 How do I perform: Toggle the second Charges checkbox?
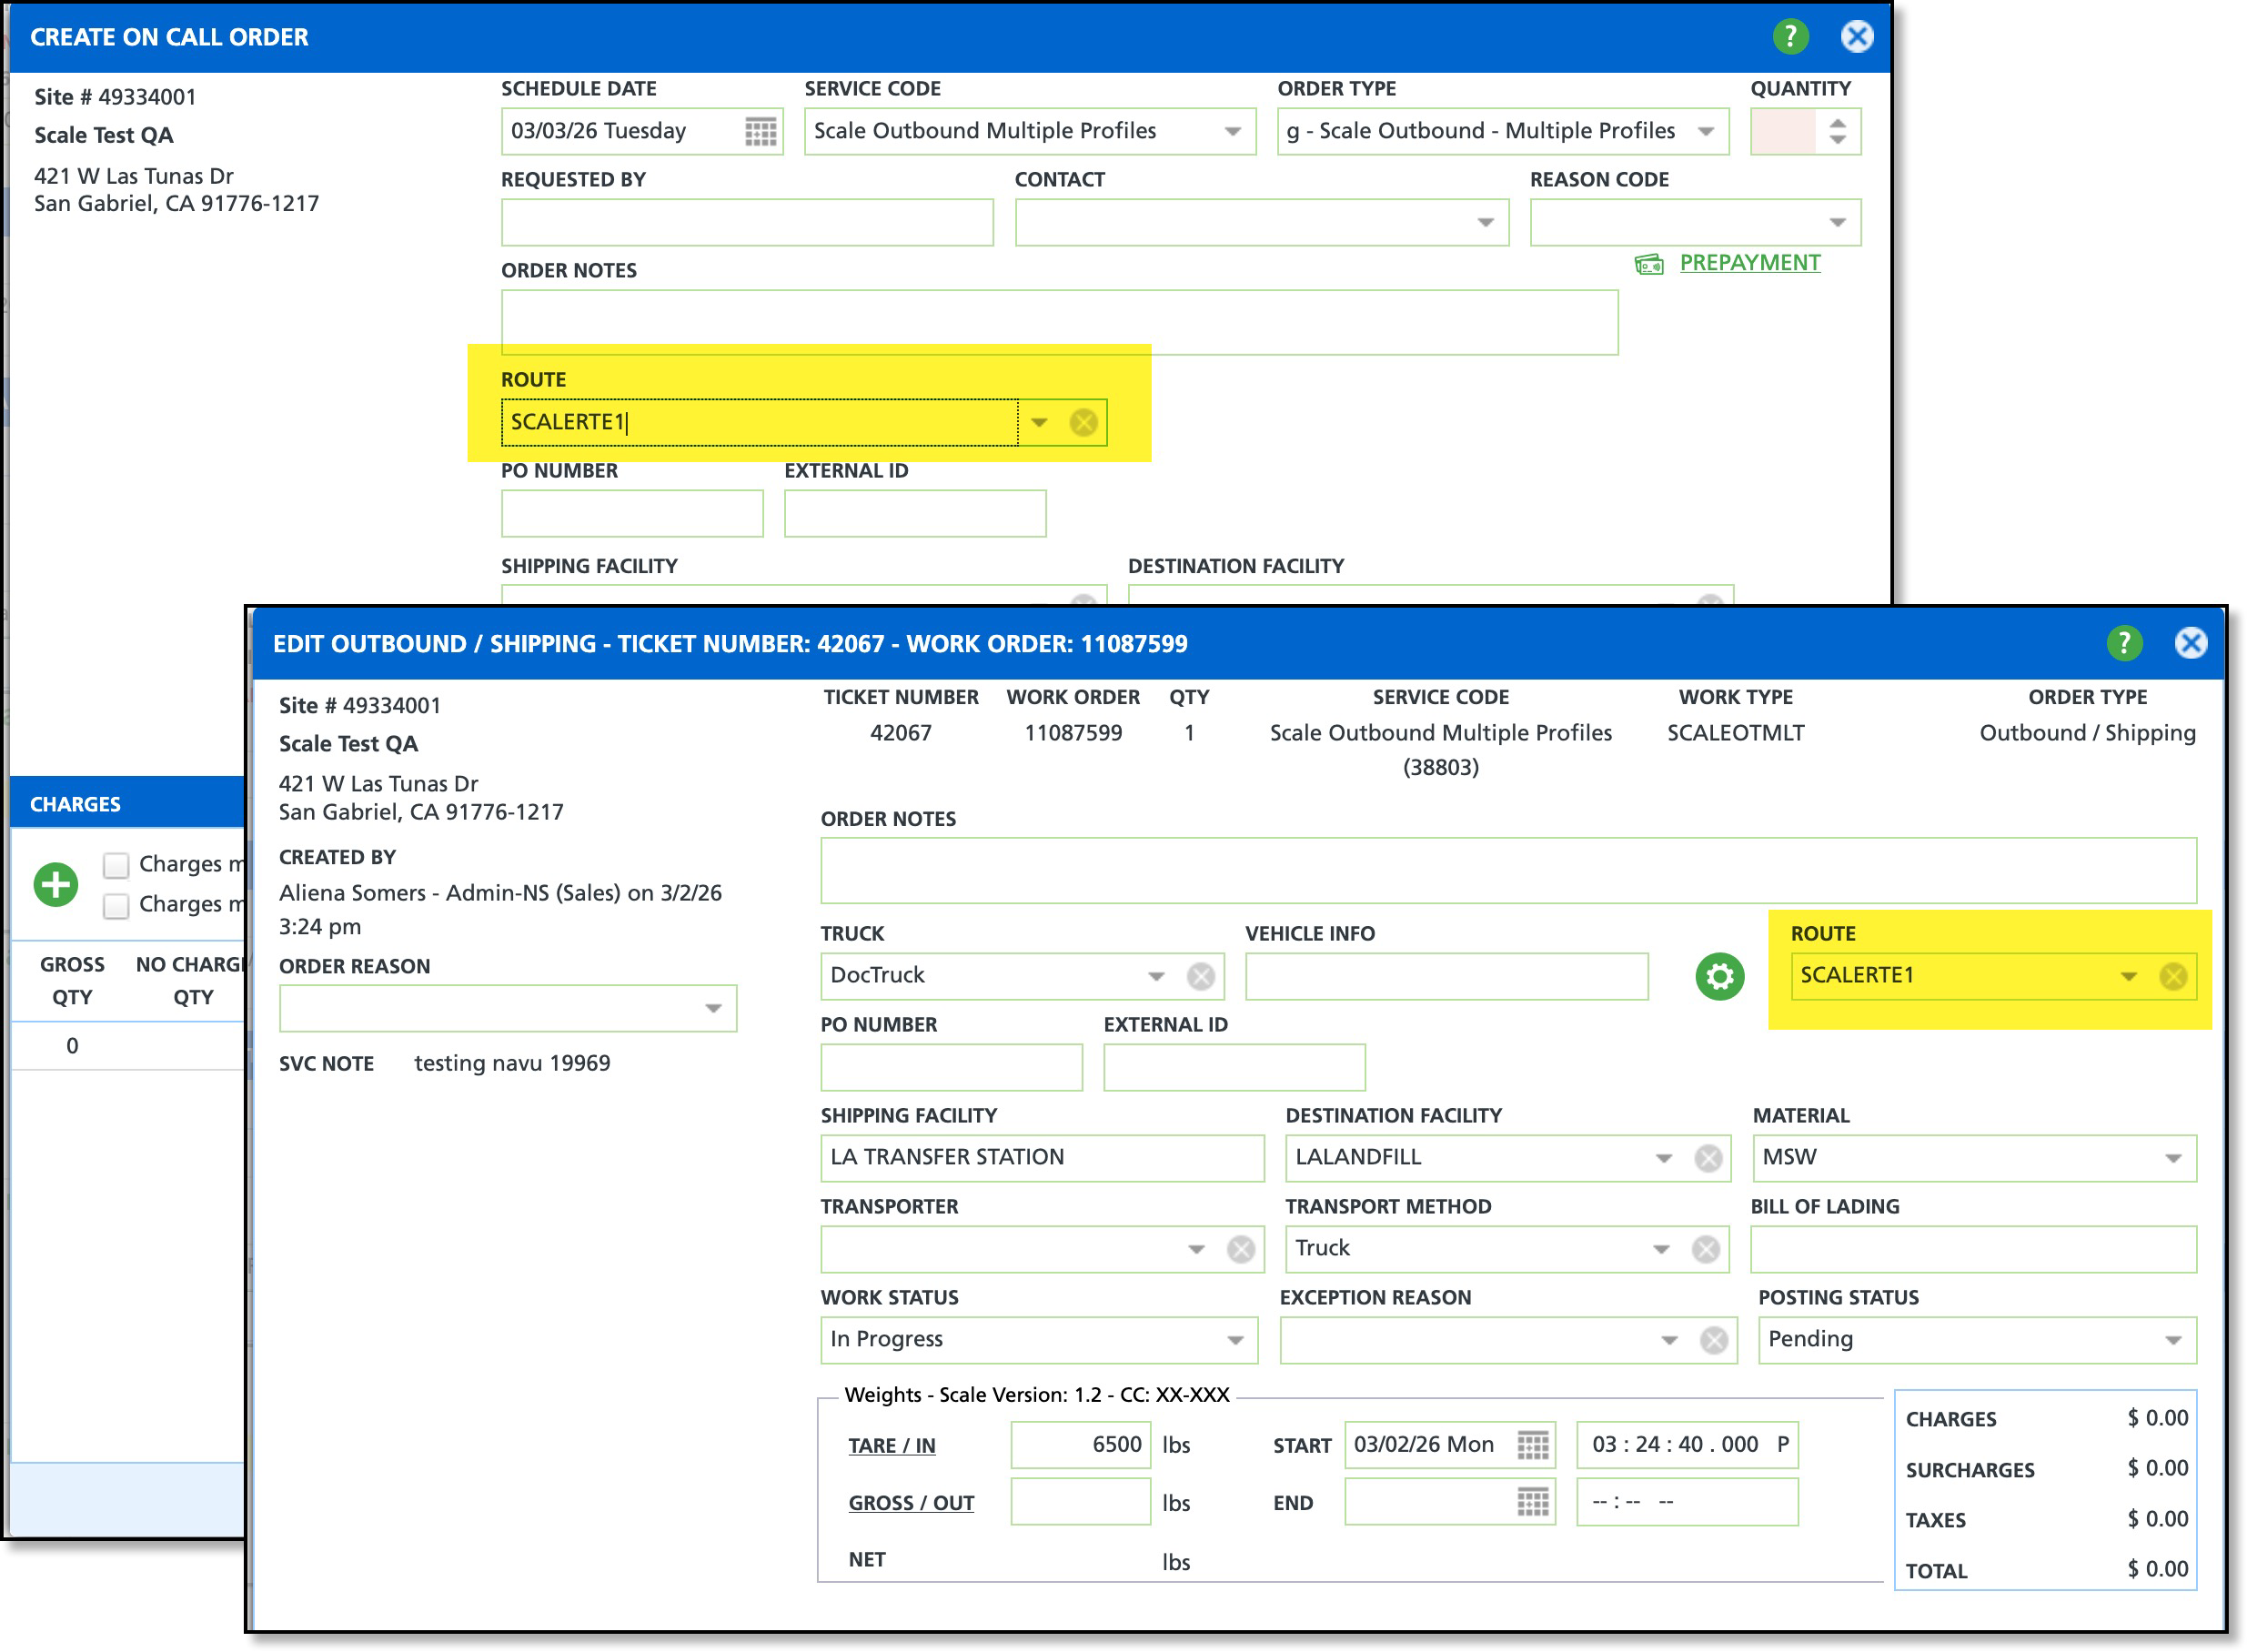(x=117, y=905)
